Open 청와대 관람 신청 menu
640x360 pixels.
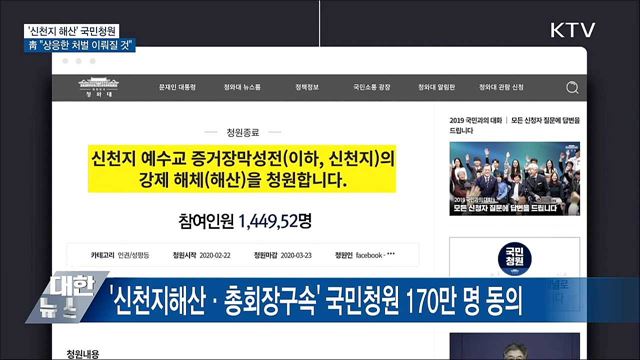click(501, 87)
